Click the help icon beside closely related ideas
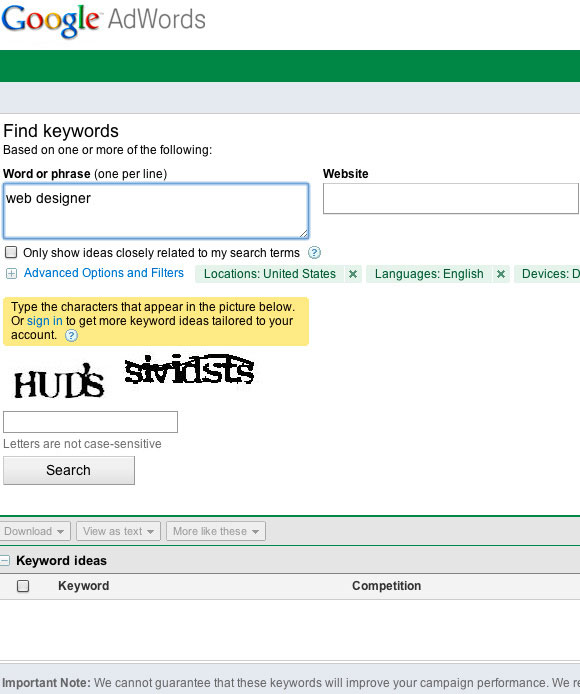The width and height of the screenshot is (580, 694). pyautogui.click(x=314, y=253)
